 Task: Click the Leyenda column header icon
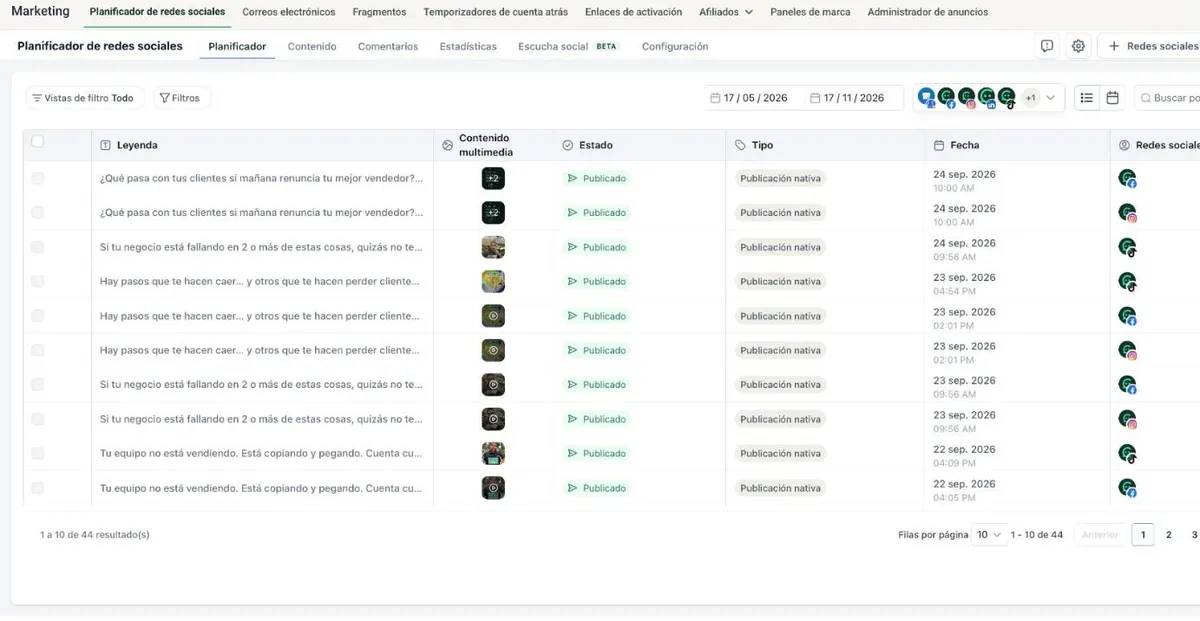coord(105,145)
